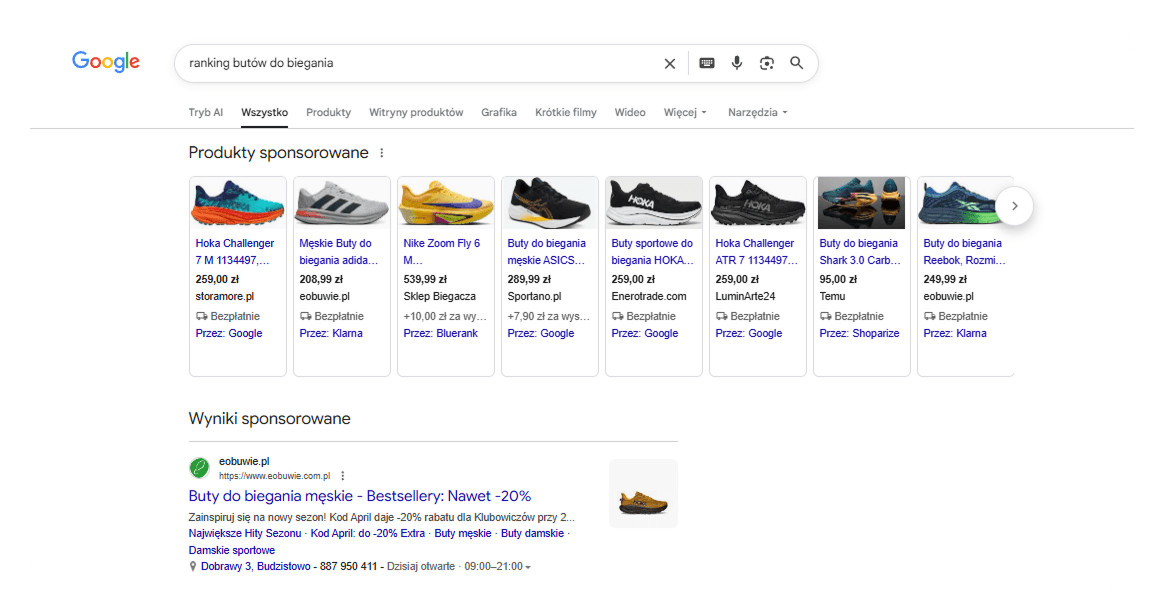Click the seller name LuminArte24

(745, 296)
